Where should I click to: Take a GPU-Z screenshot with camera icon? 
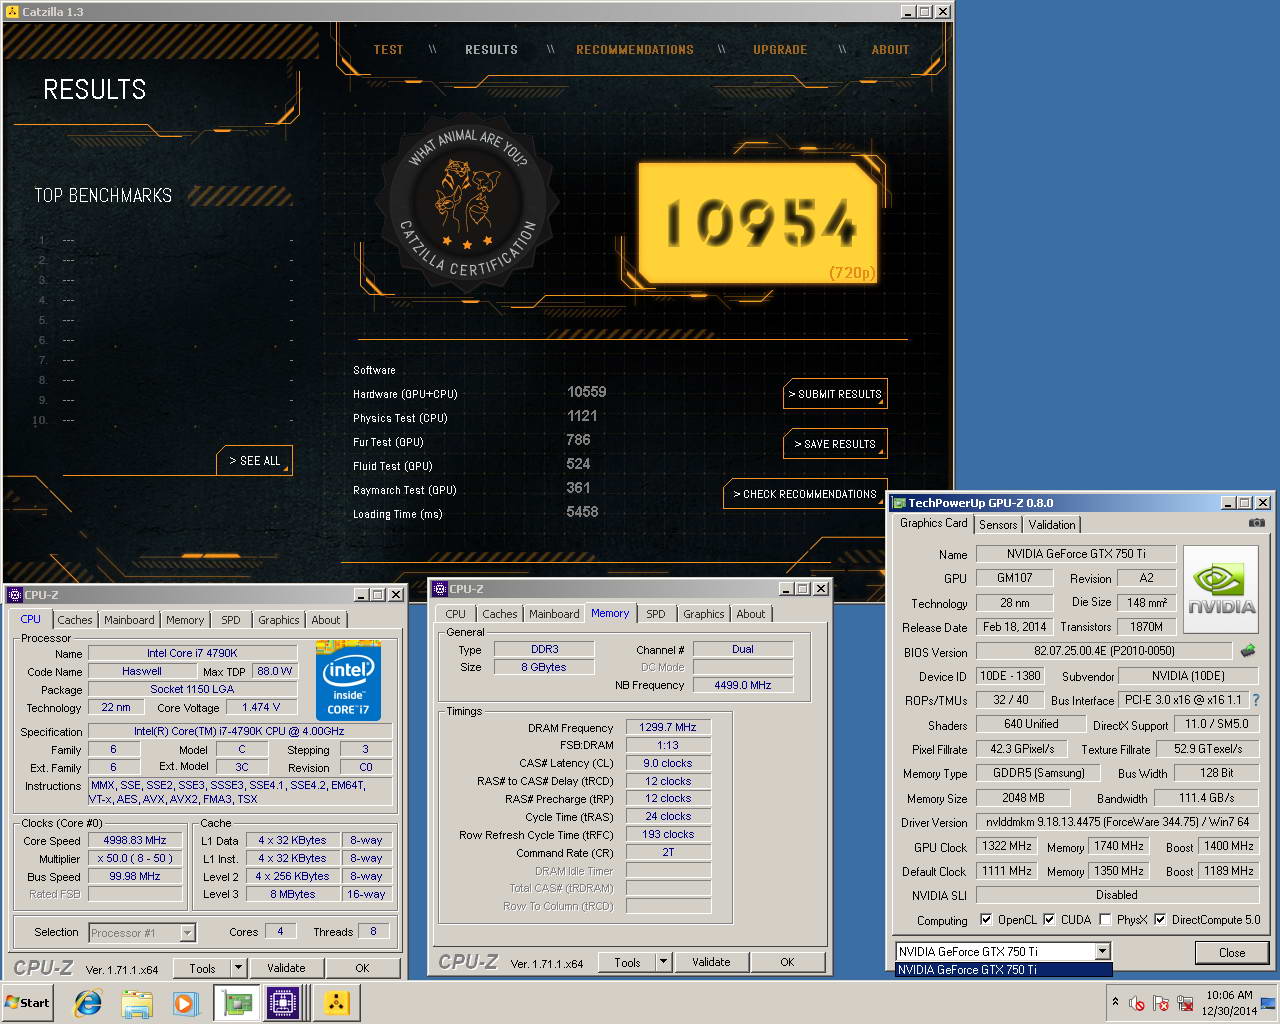point(1257,523)
